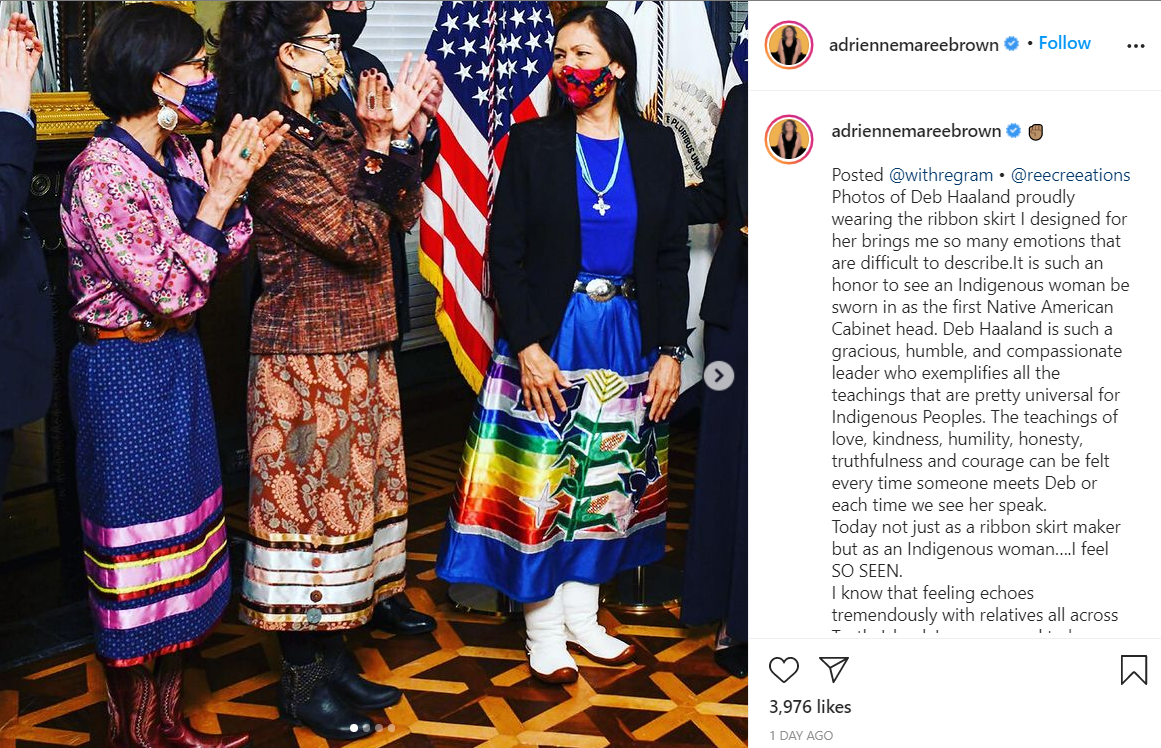Share the post via paper plane icon

[834, 669]
